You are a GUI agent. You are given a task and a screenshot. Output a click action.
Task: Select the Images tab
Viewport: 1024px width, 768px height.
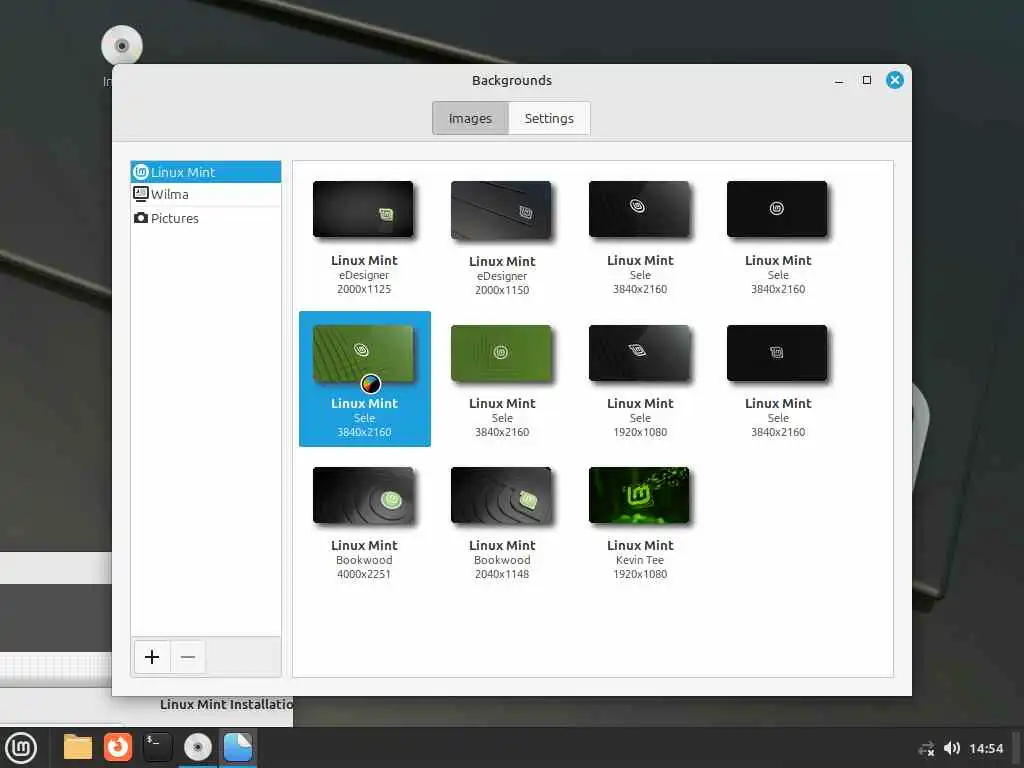[470, 118]
